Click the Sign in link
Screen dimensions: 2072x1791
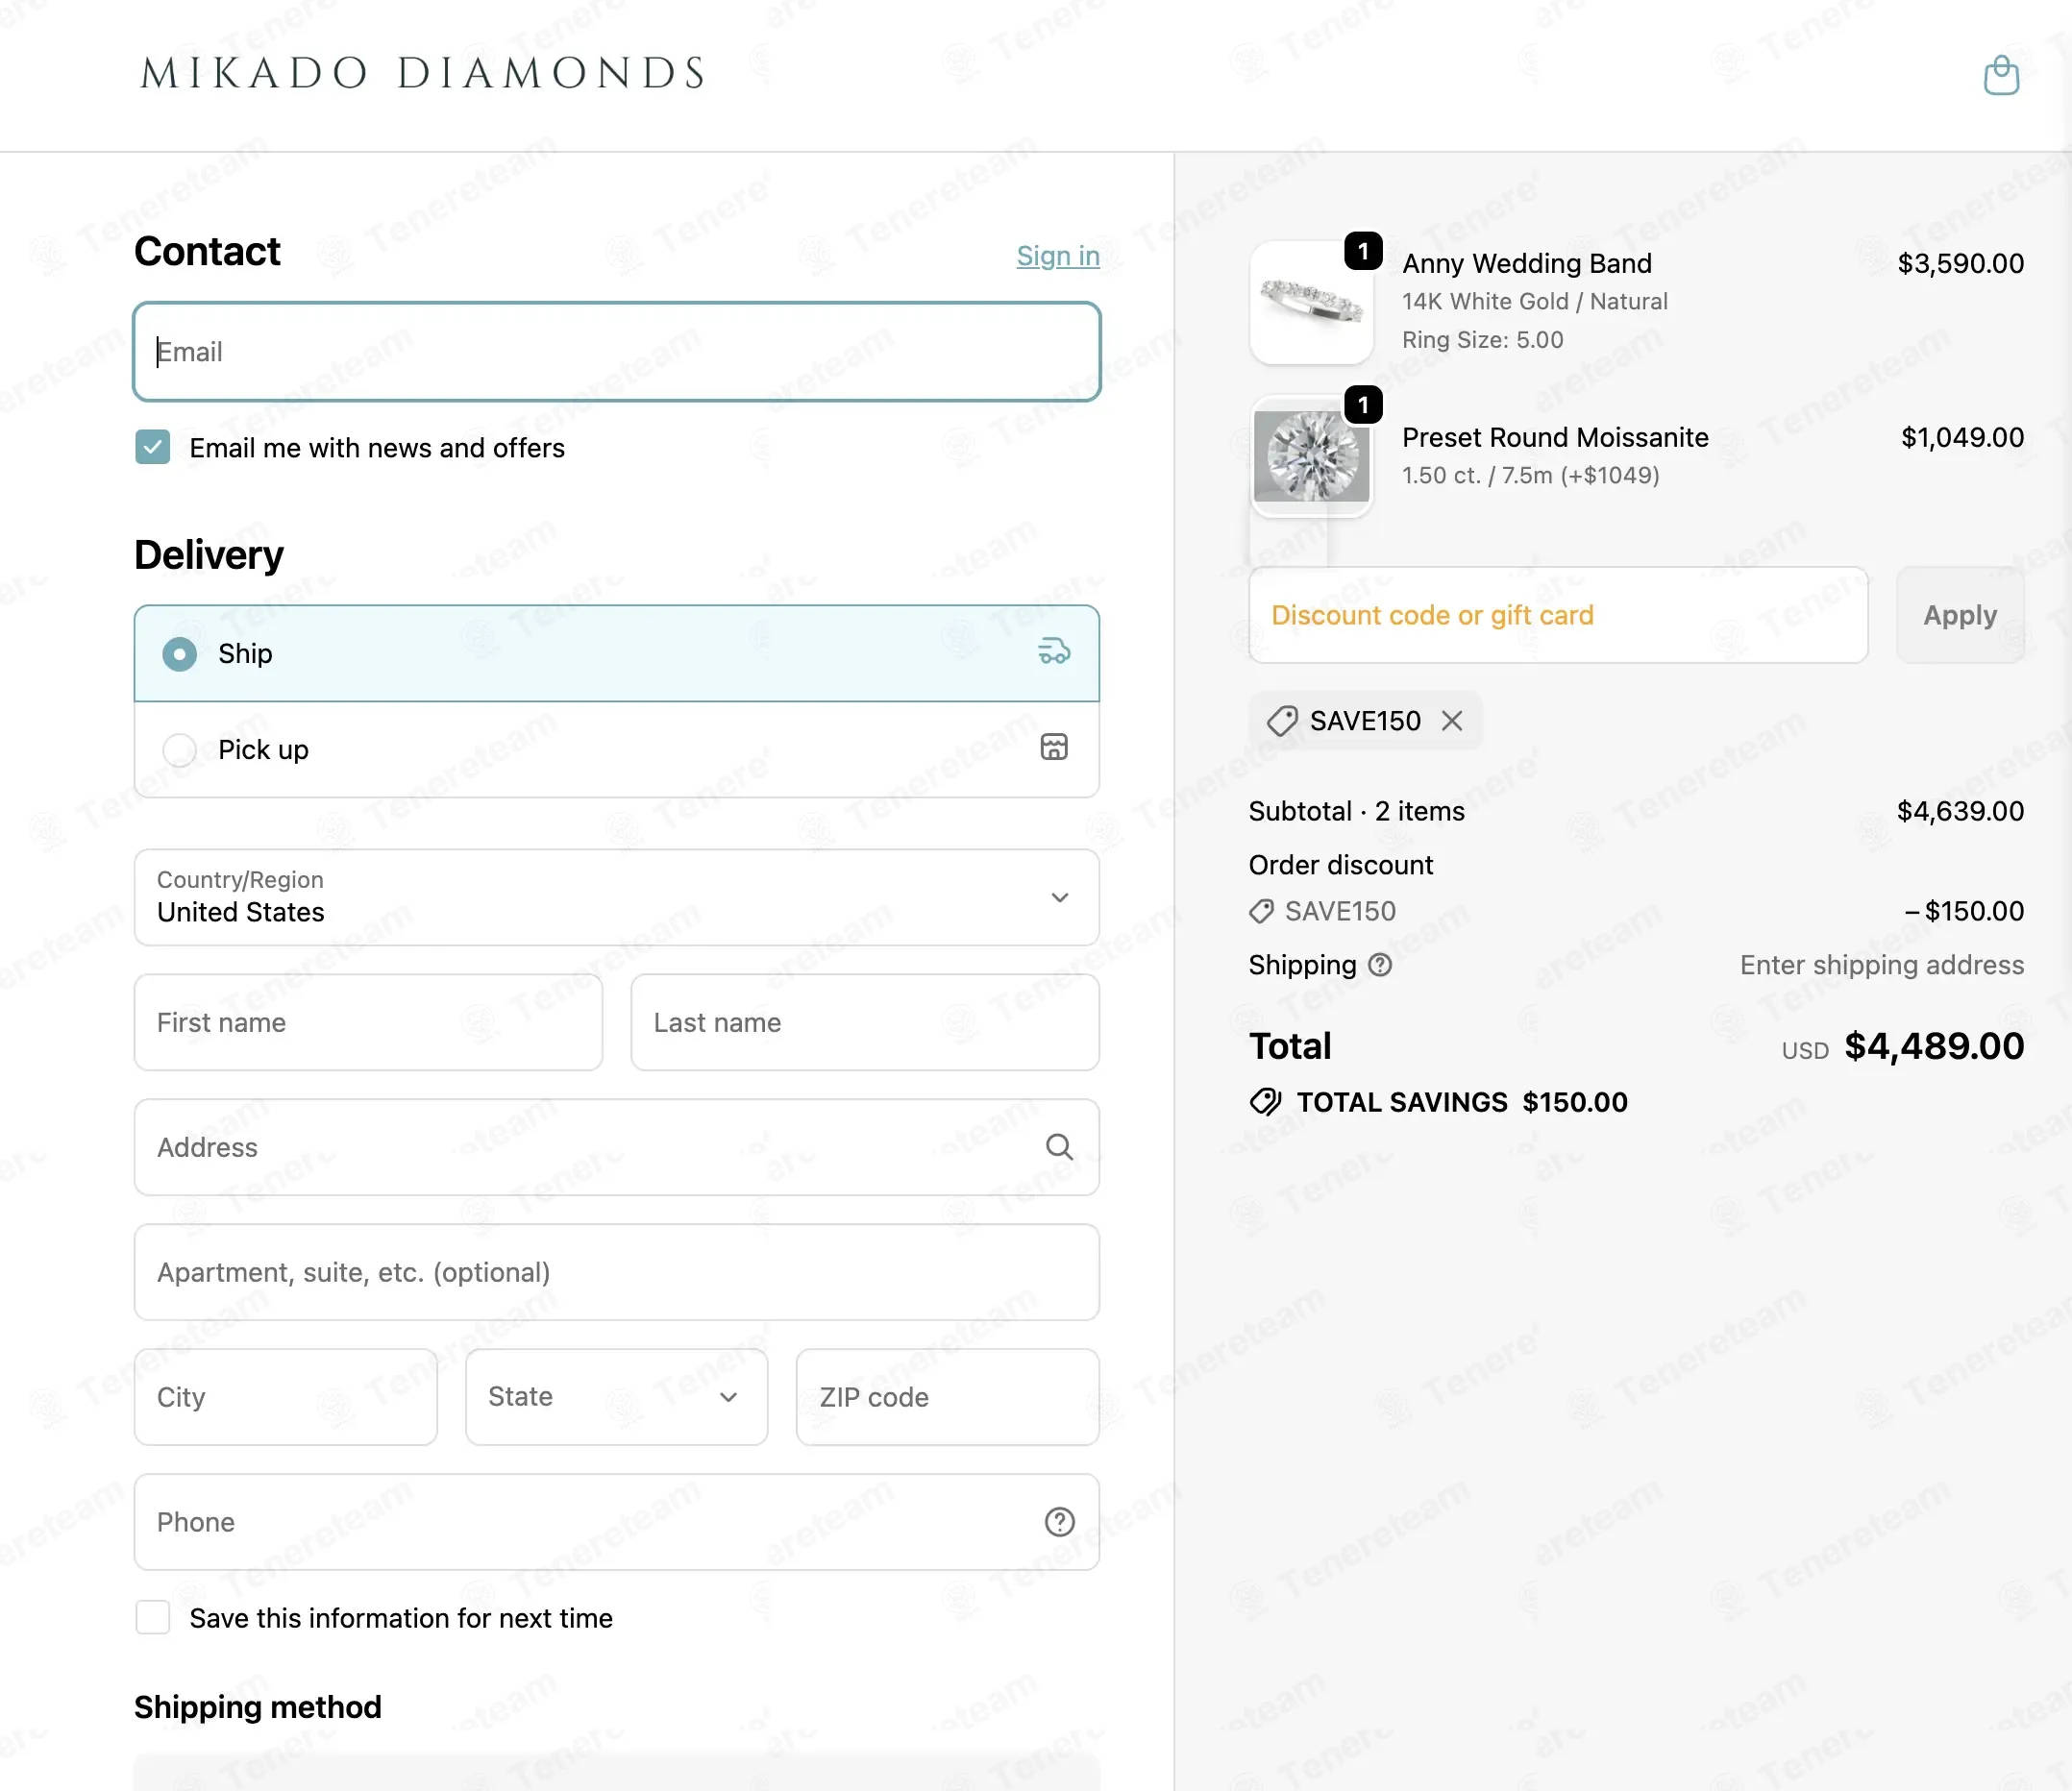pyautogui.click(x=1058, y=256)
